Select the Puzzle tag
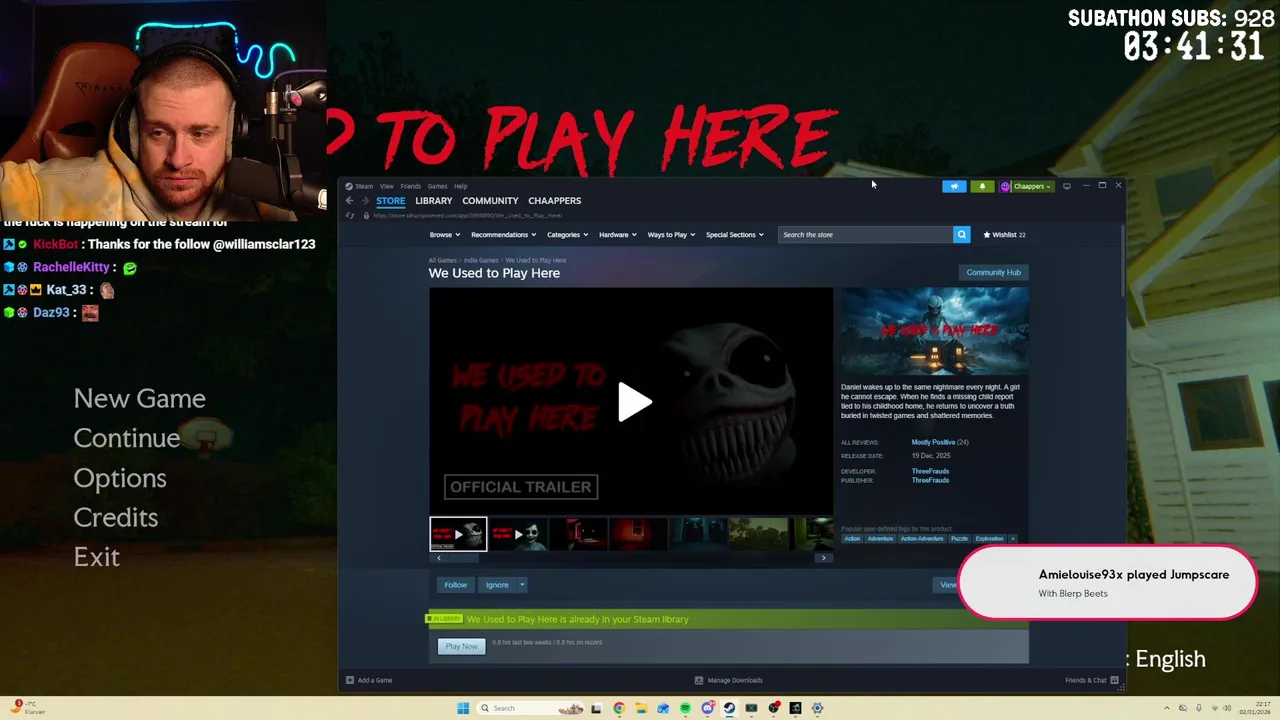This screenshot has height=720, width=1280. [x=959, y=539]
